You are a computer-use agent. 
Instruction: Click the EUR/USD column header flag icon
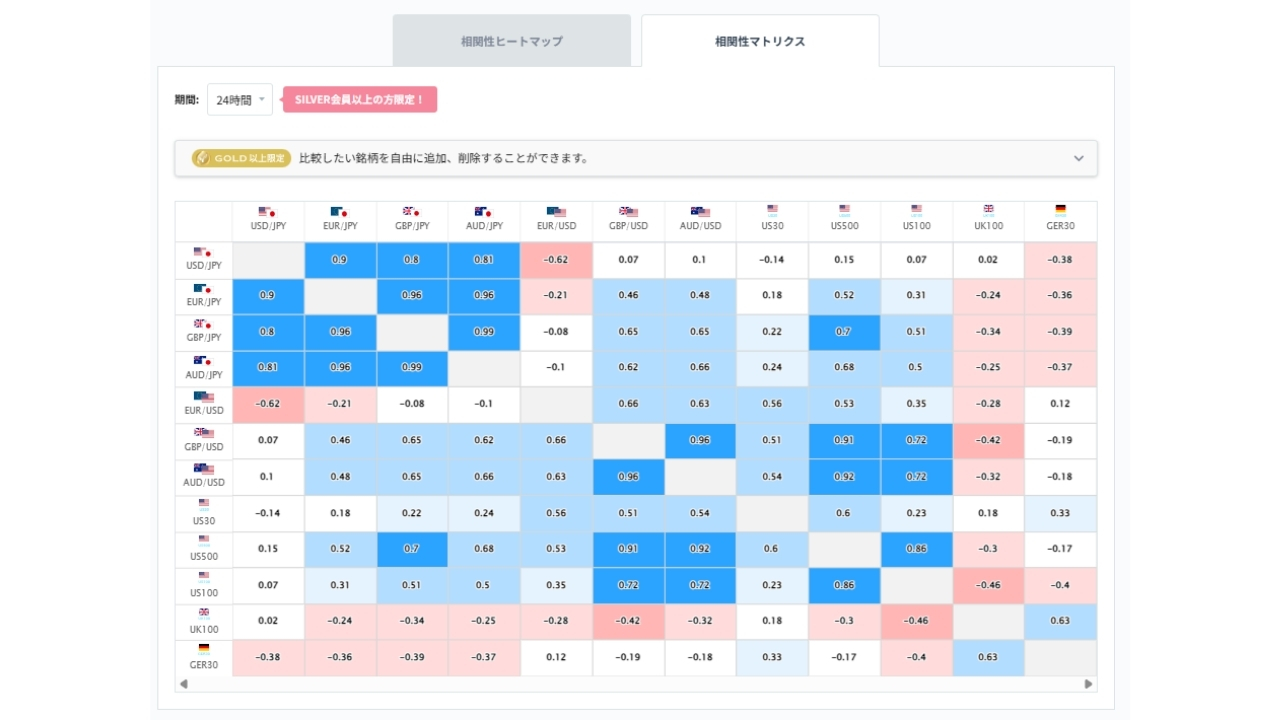[556, 212]
